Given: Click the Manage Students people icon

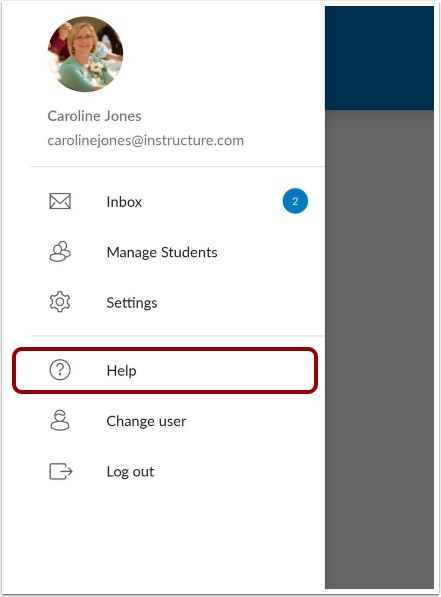Looking at the screenshot, I should pos(60,251).
